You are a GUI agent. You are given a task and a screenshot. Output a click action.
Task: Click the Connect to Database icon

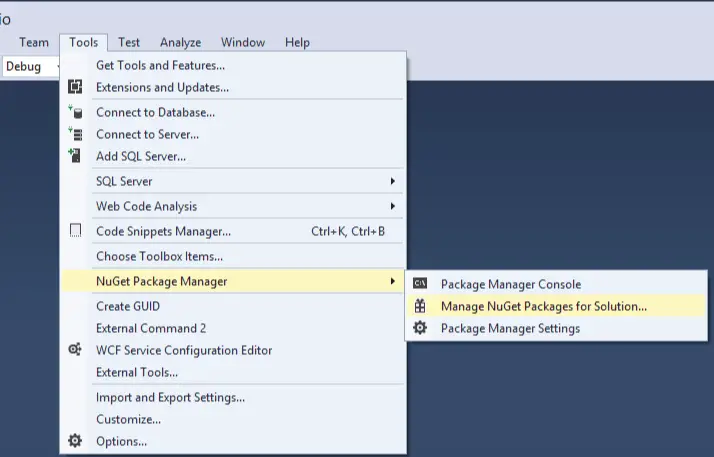pyautogui.click(x=75, y=112)
